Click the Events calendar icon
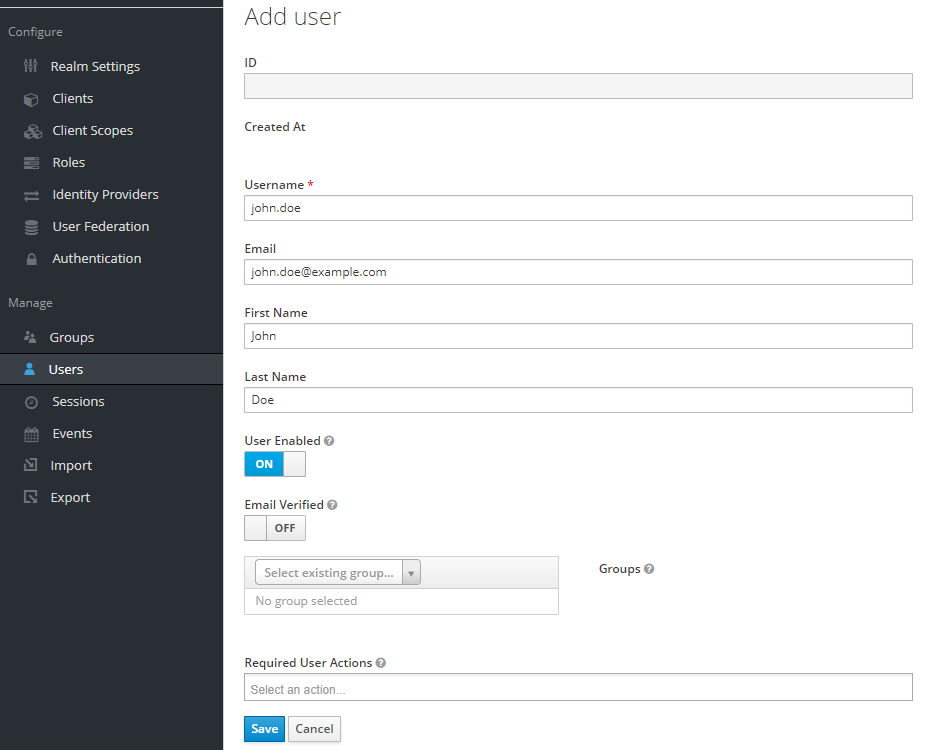 (32, 434)
